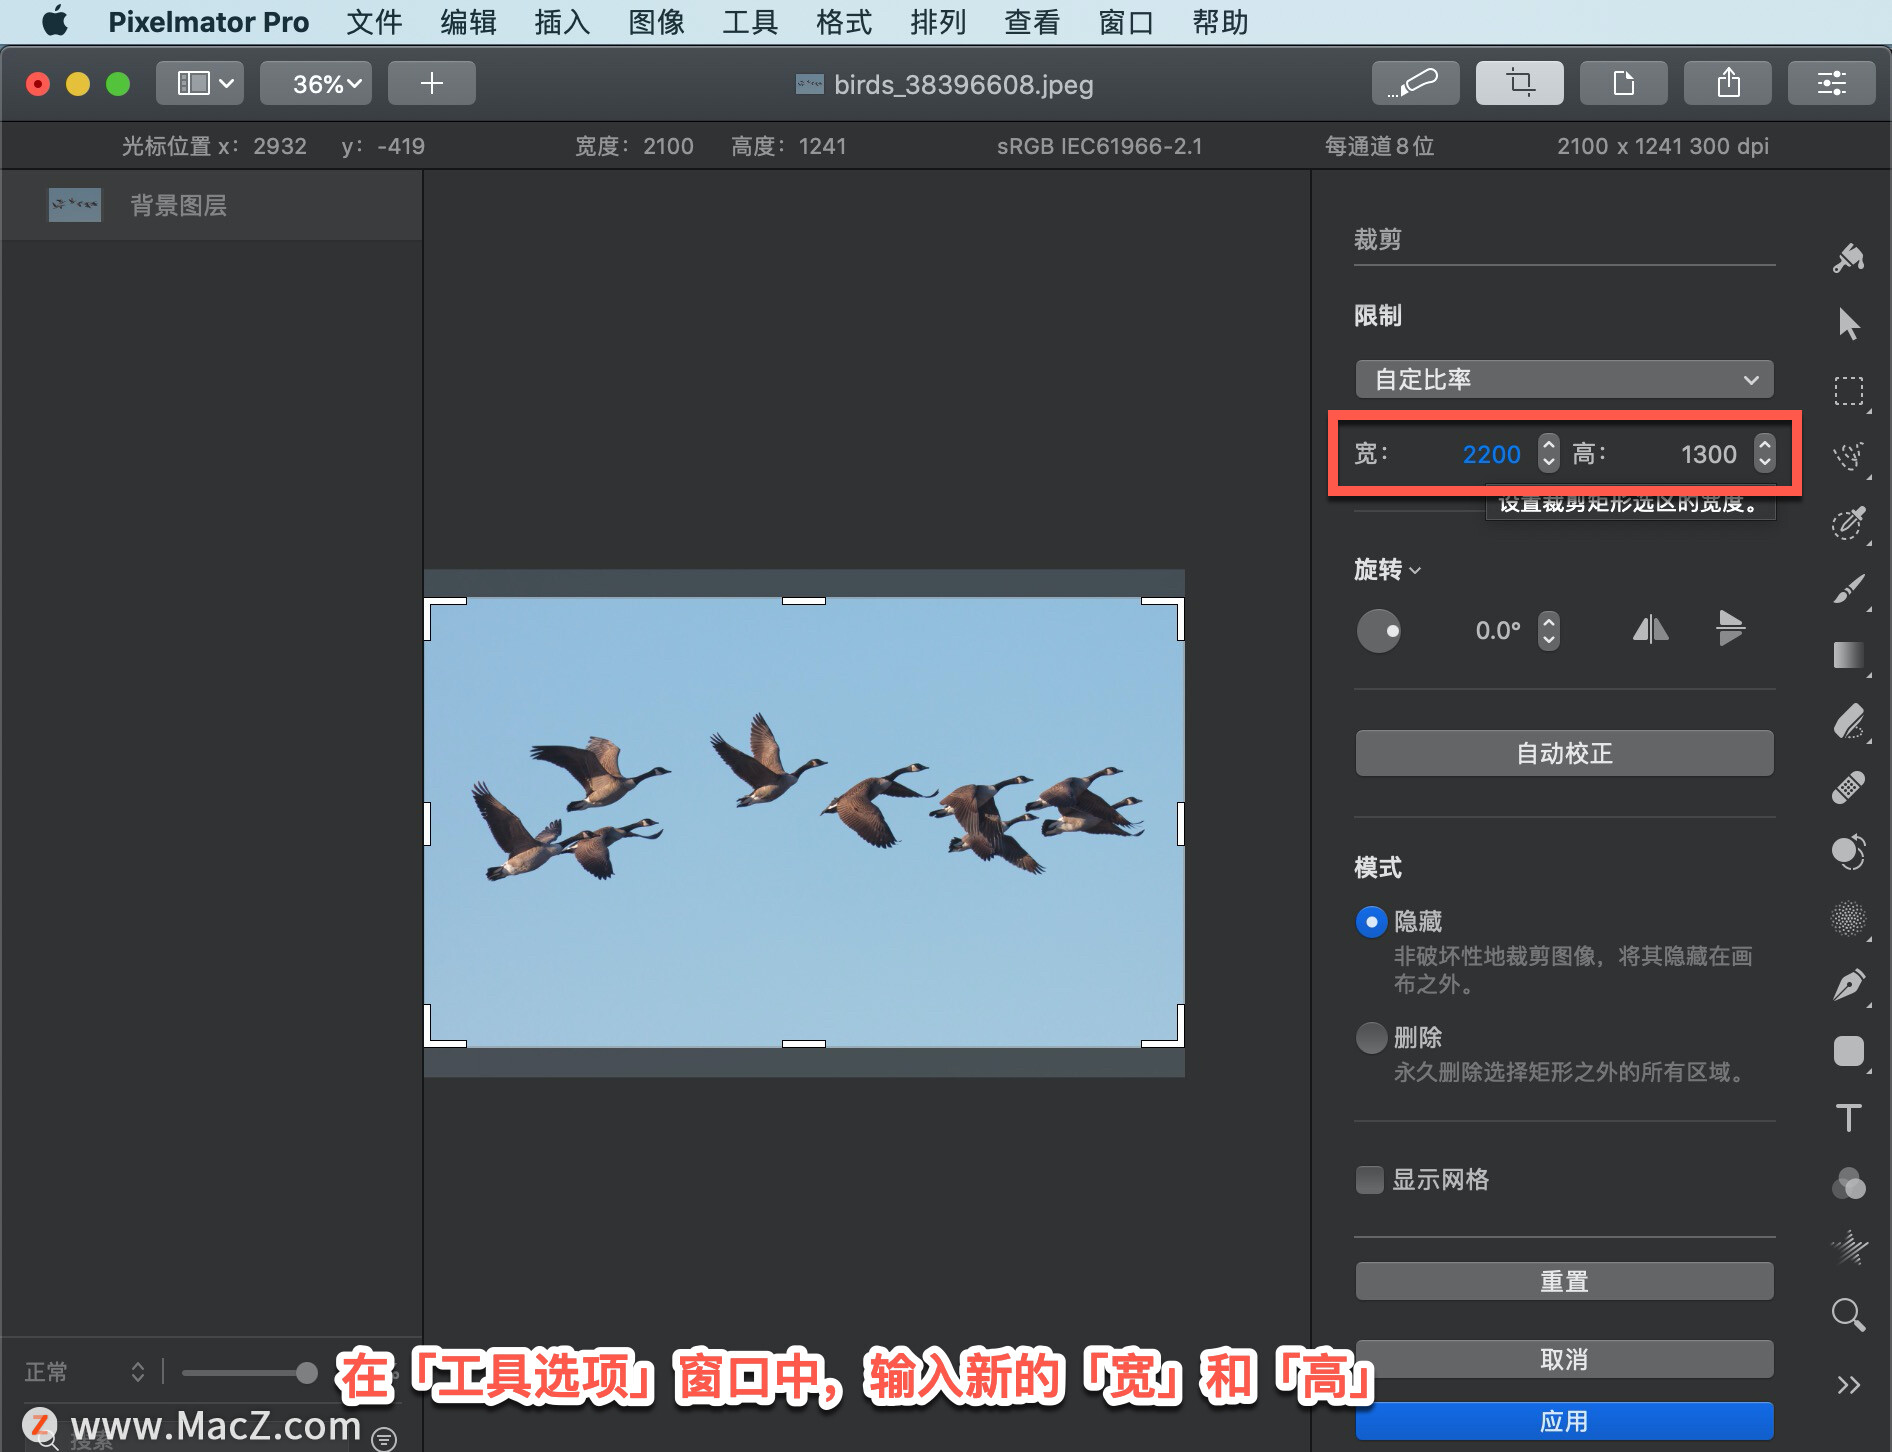The width and height of the screenshot is (1892, 1452).
Task: Click the layer filter icon at bottom
Action: click(x=384, y=1438)
